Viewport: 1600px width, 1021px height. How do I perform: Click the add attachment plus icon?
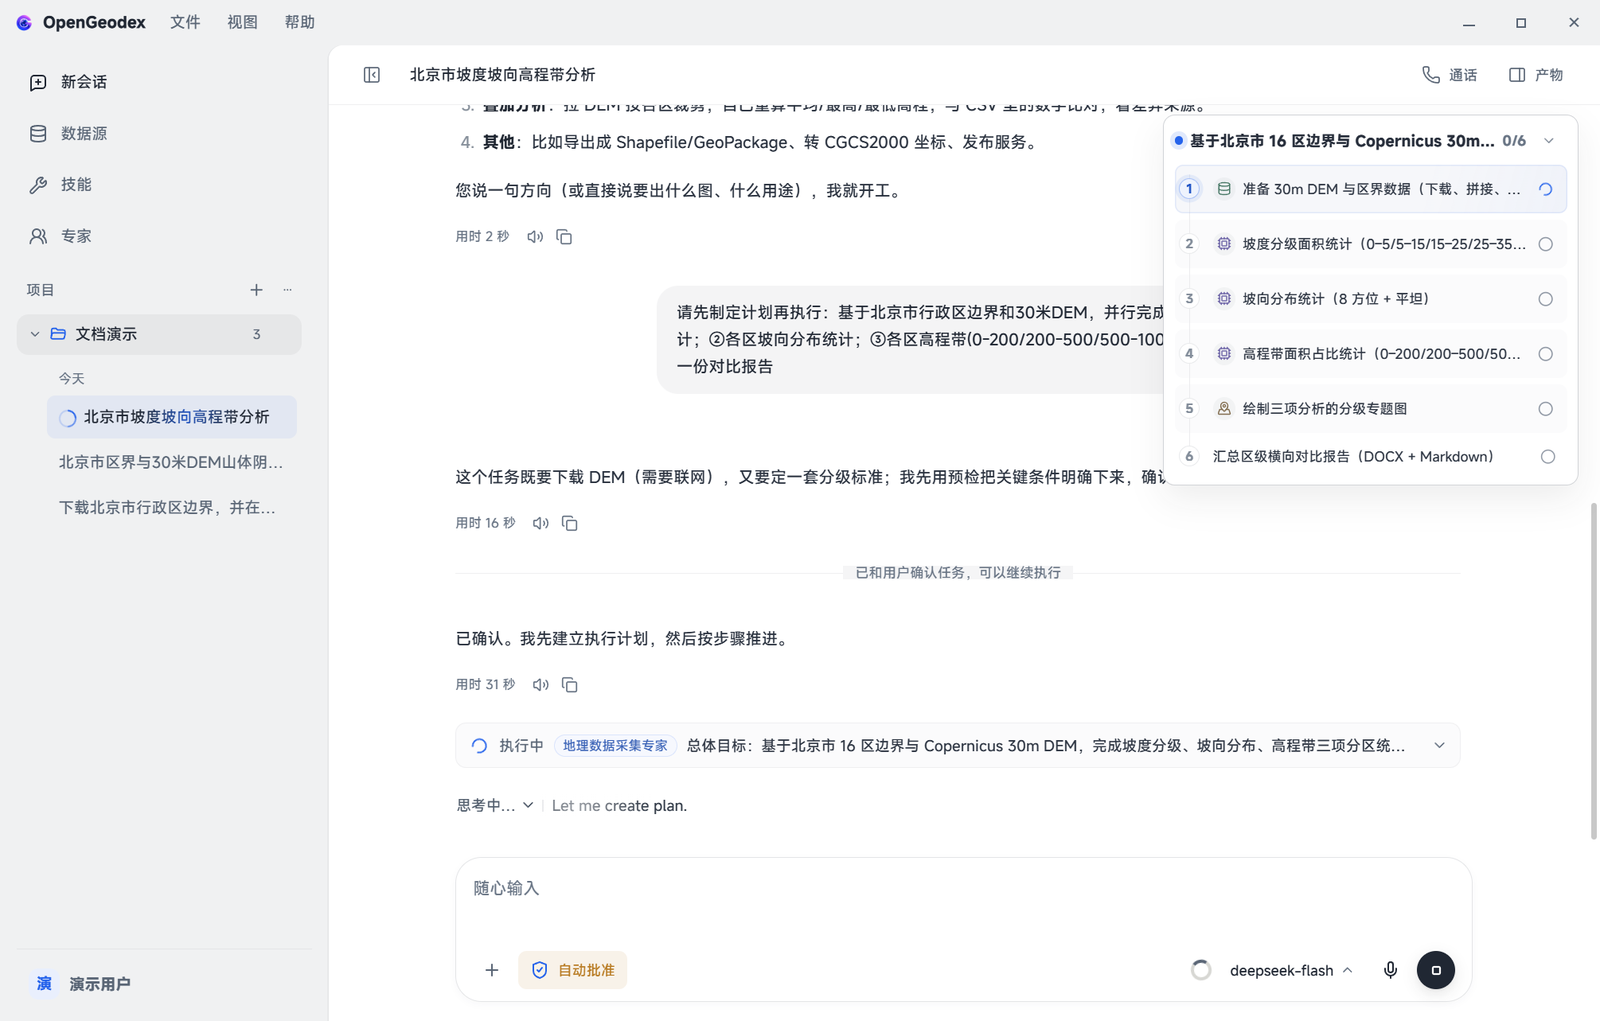(x=492, y=970)
